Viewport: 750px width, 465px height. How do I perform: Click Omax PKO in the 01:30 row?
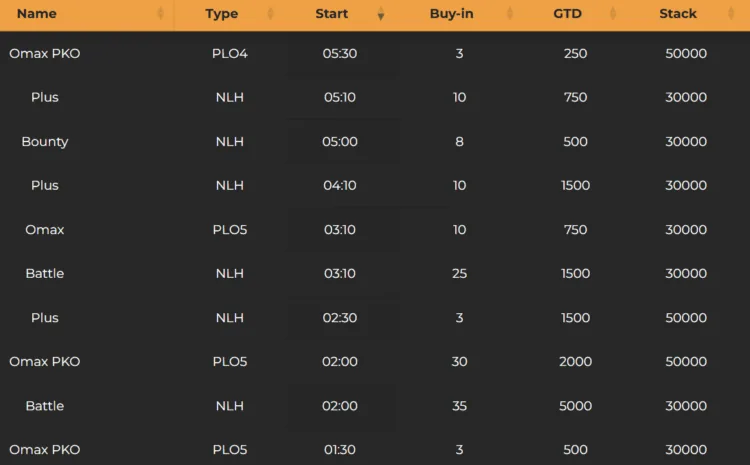pyautogui.click(x=44, y=450)
